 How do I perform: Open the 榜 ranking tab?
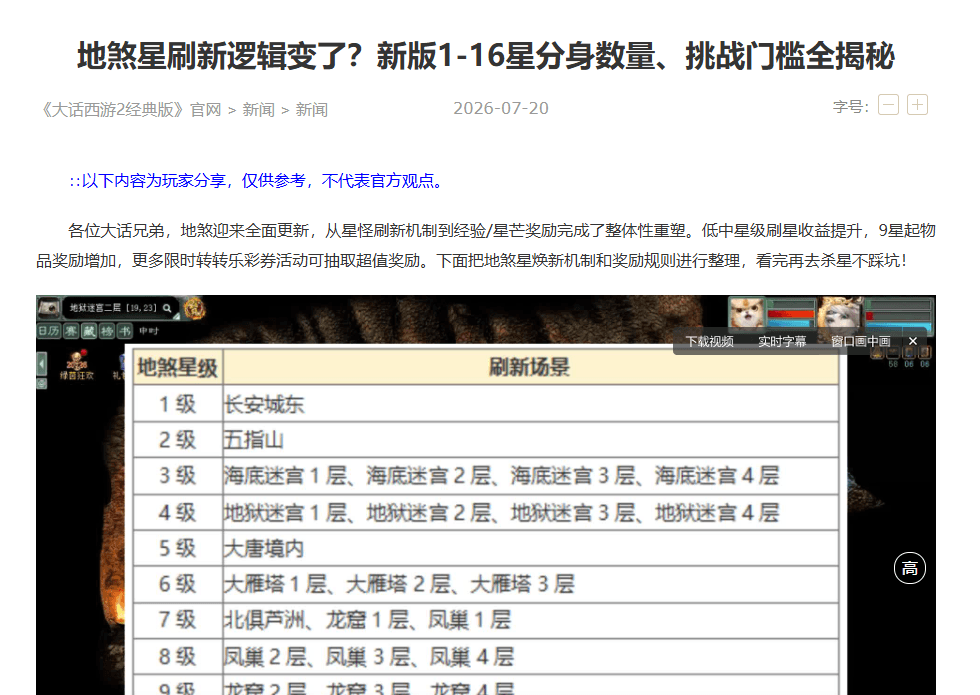point(108,331)
